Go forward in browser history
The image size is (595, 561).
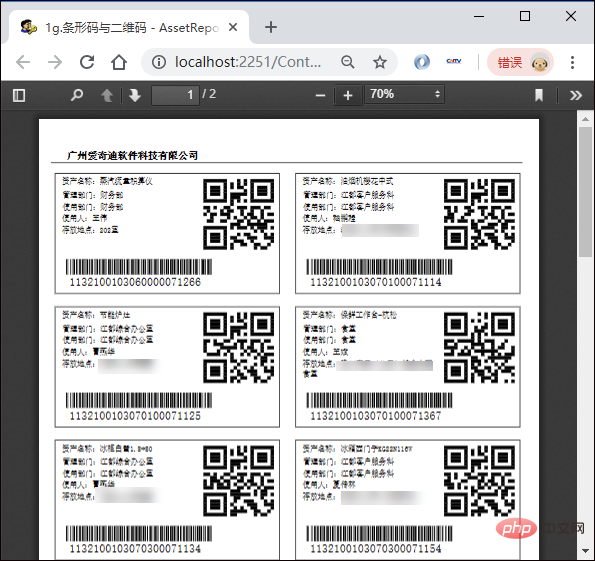(55, 62)
